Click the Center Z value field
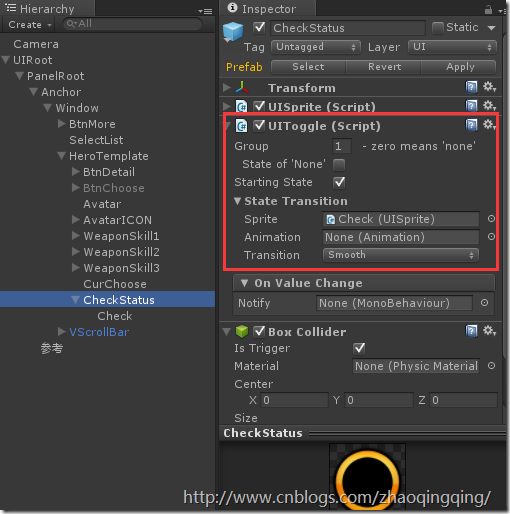The width and height of the screenshot is (510, 514). click(x=463, y=400)
